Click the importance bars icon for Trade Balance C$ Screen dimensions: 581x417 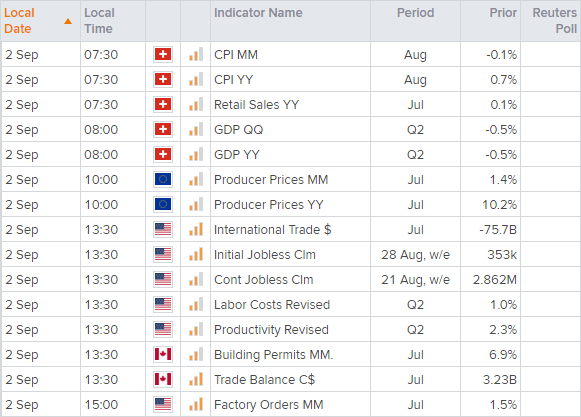tap(196, 379)
